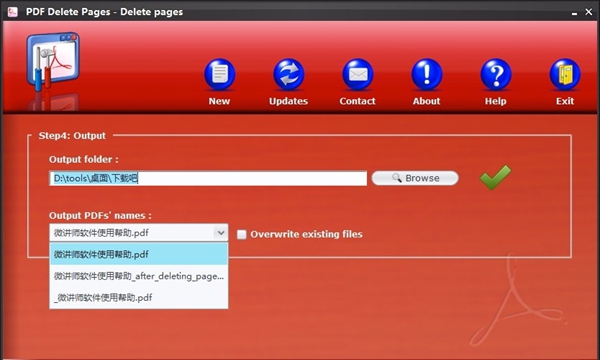The image size is (600, 360).
Task: Select the first 微讲师软件使用帮助.pdf list option
Action: click(x=139, y=254)
